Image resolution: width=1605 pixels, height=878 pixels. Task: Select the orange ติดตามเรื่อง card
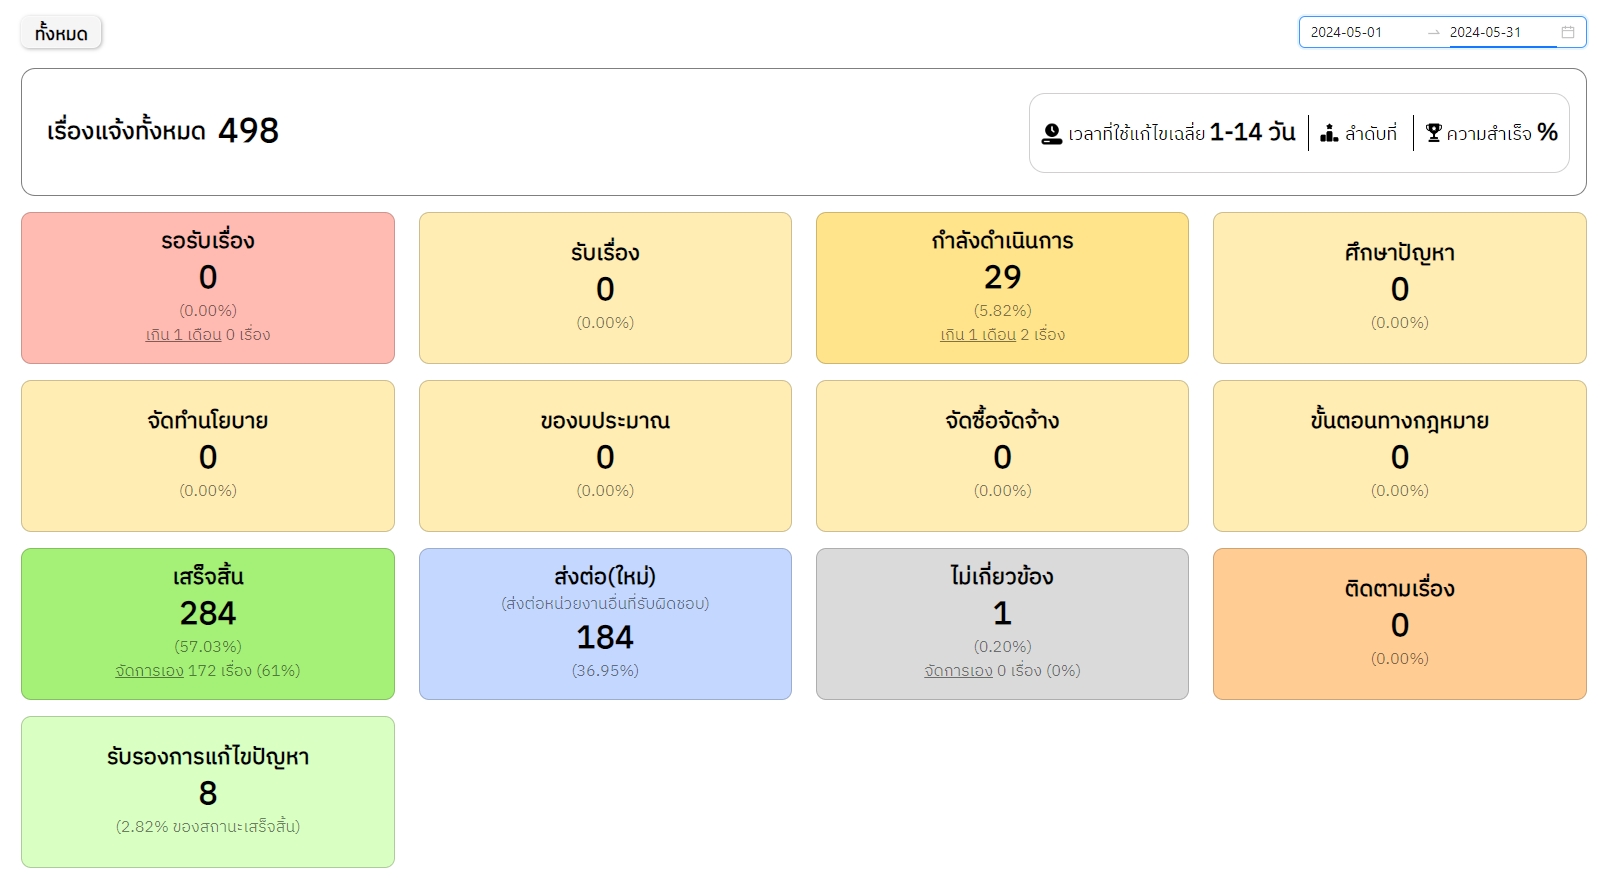click(1398, 623)
